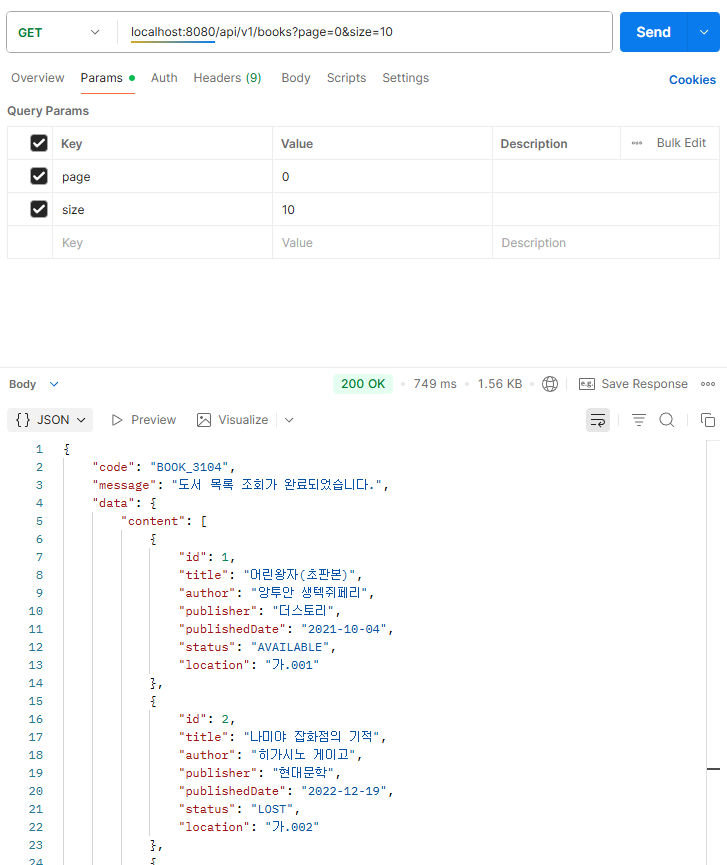This screenshot has height=865, width=727.
Task: Open the response Body section dropdown
Action: click(34, 384)
